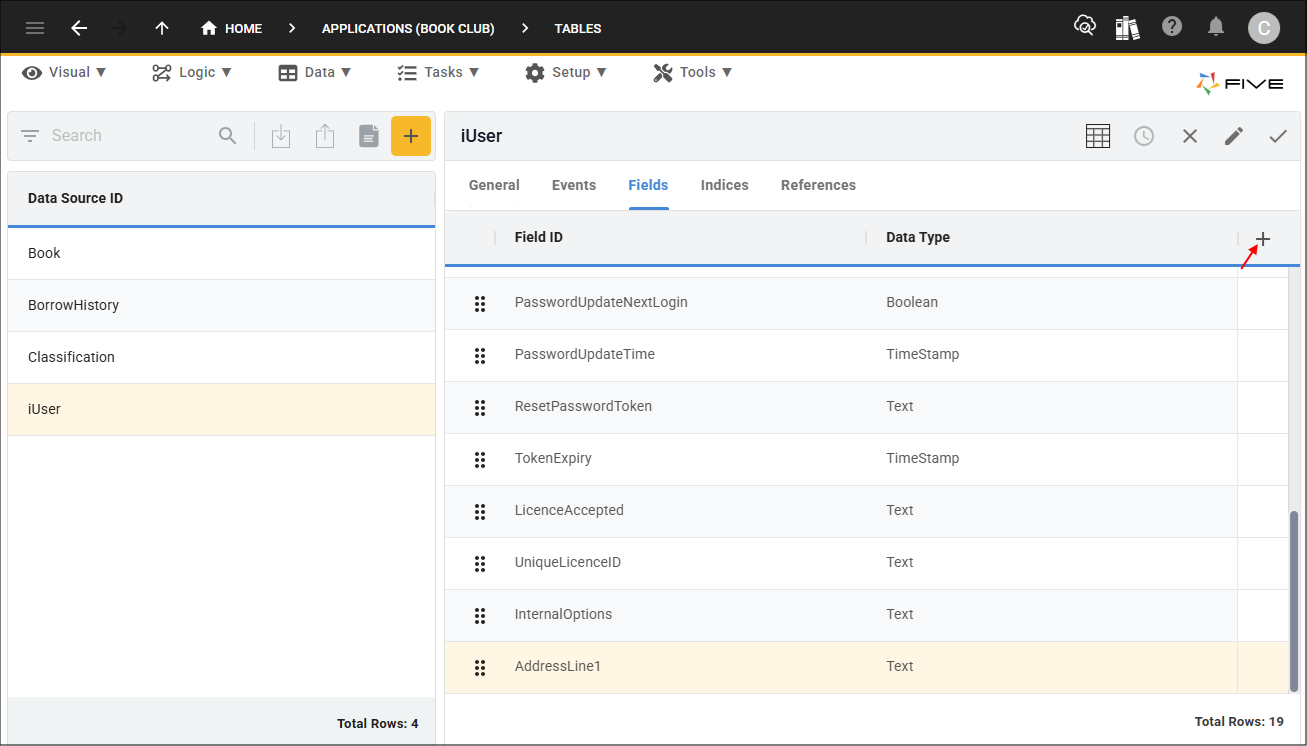Click drag handle of PasswordUpdateNextLogin row
The image size is (1307, 746).
point(480,303)
